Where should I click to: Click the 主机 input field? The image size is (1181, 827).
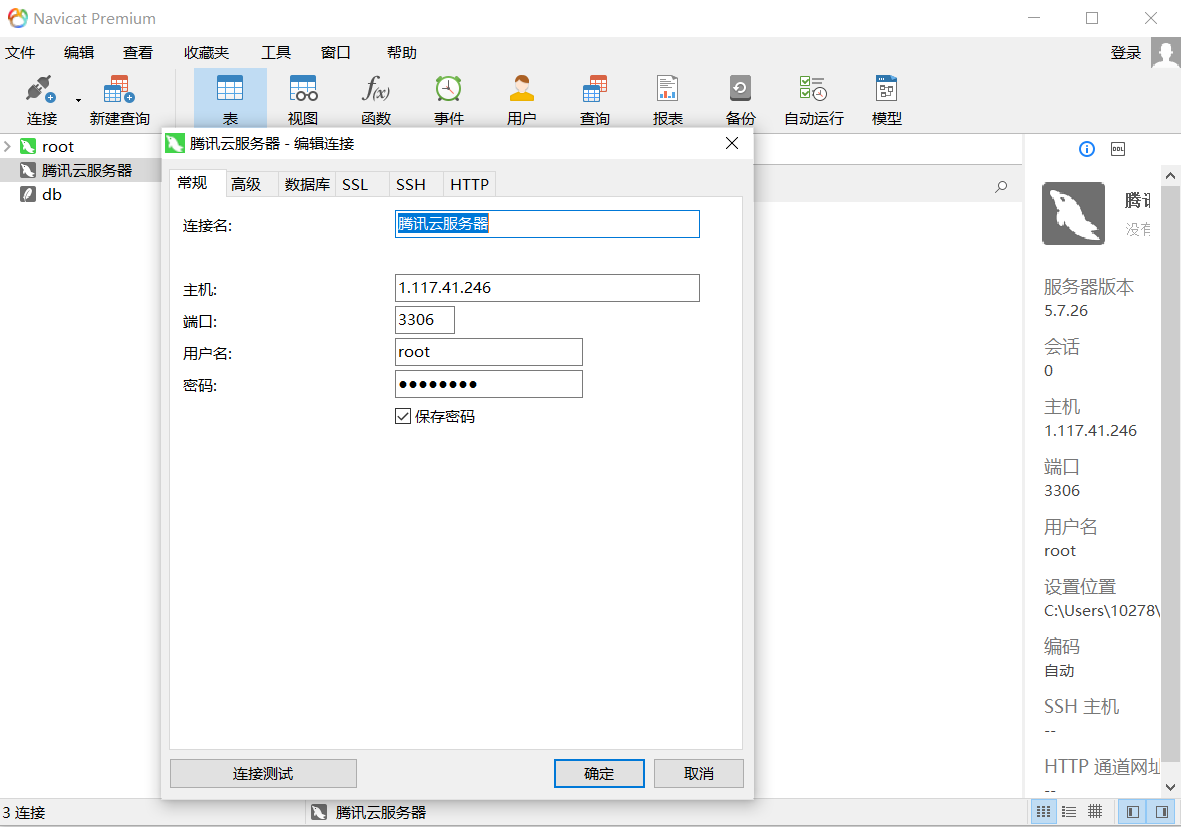coord(547,288)
